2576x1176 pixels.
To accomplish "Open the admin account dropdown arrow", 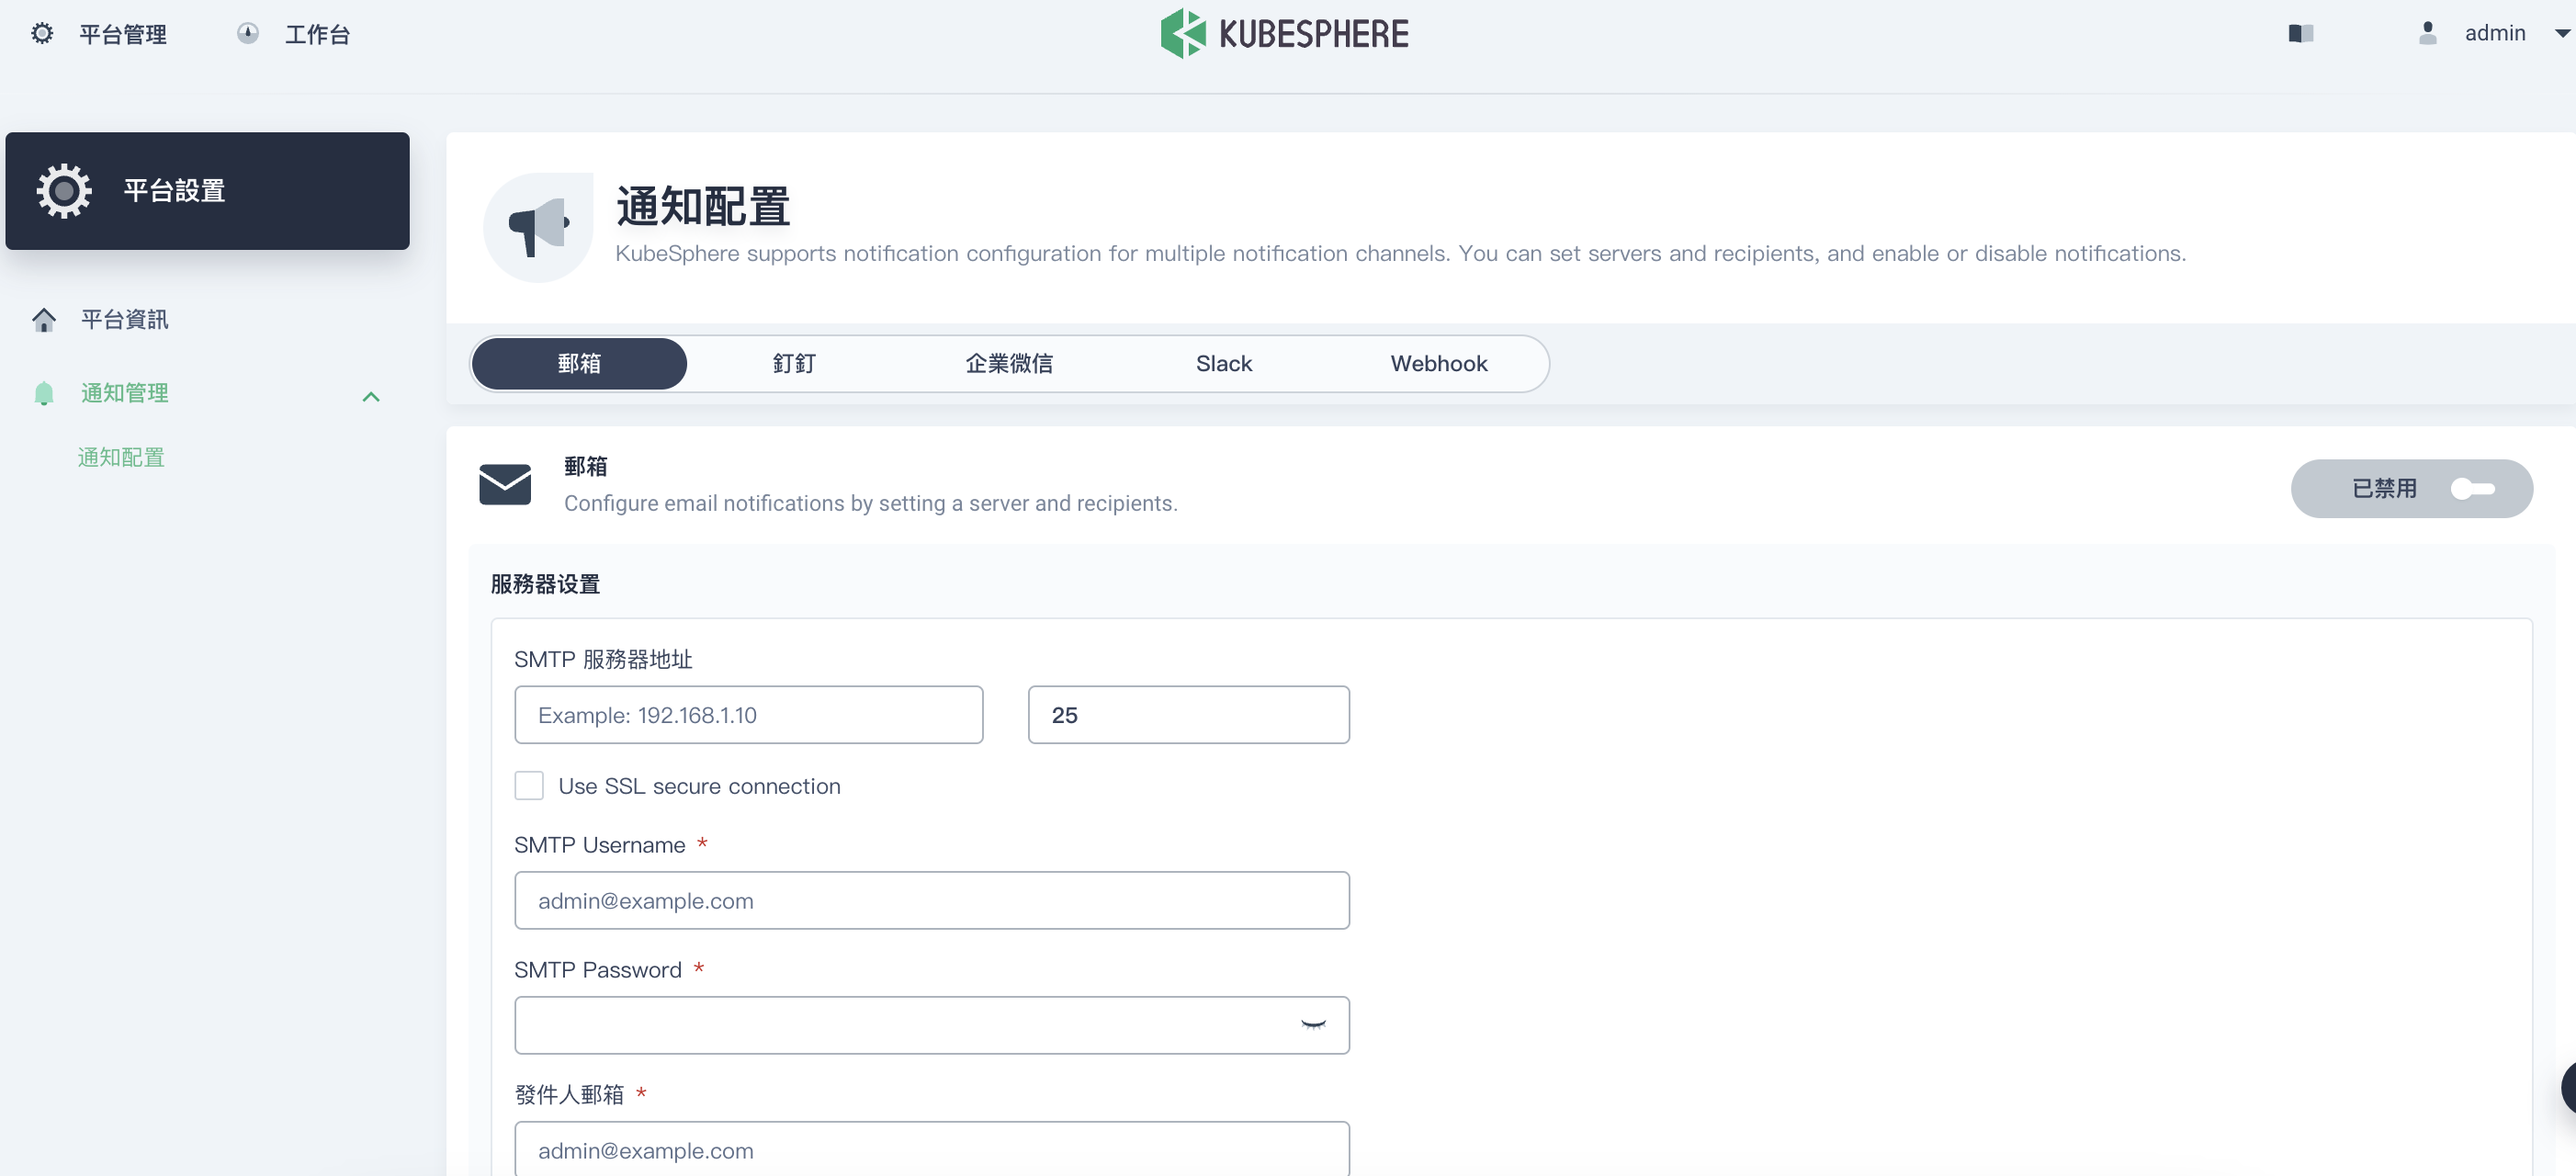I will pos(2561,34).
